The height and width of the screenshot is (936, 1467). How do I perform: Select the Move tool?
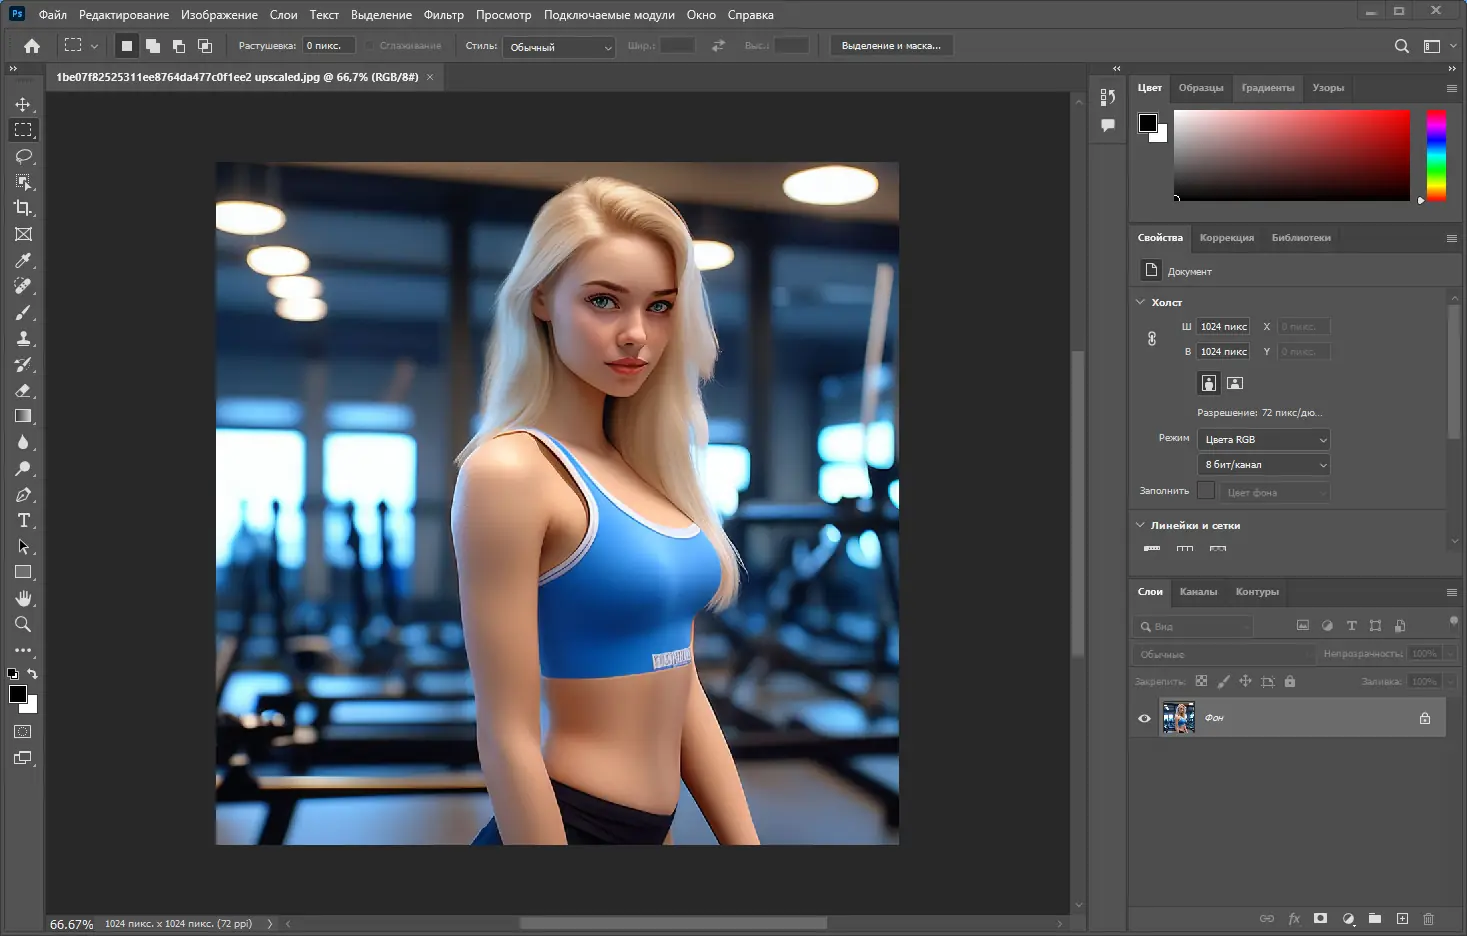pos(23,104)
